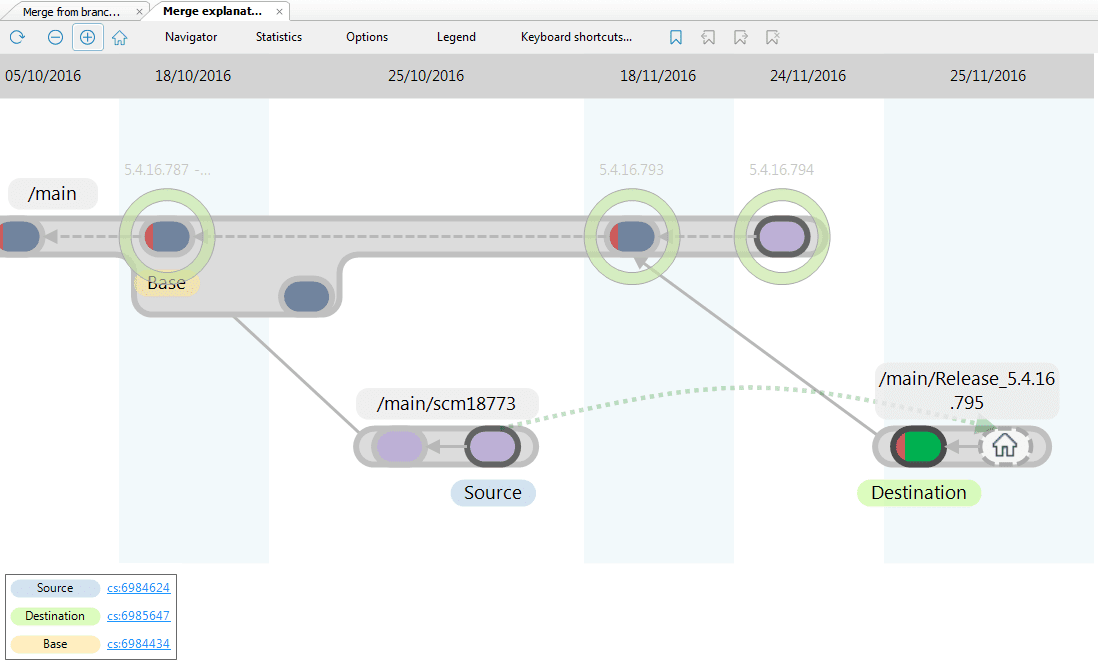1098x669 pixels.
Task: Open the cs:6984434 Base changeset link
Action: pos(138,644)
